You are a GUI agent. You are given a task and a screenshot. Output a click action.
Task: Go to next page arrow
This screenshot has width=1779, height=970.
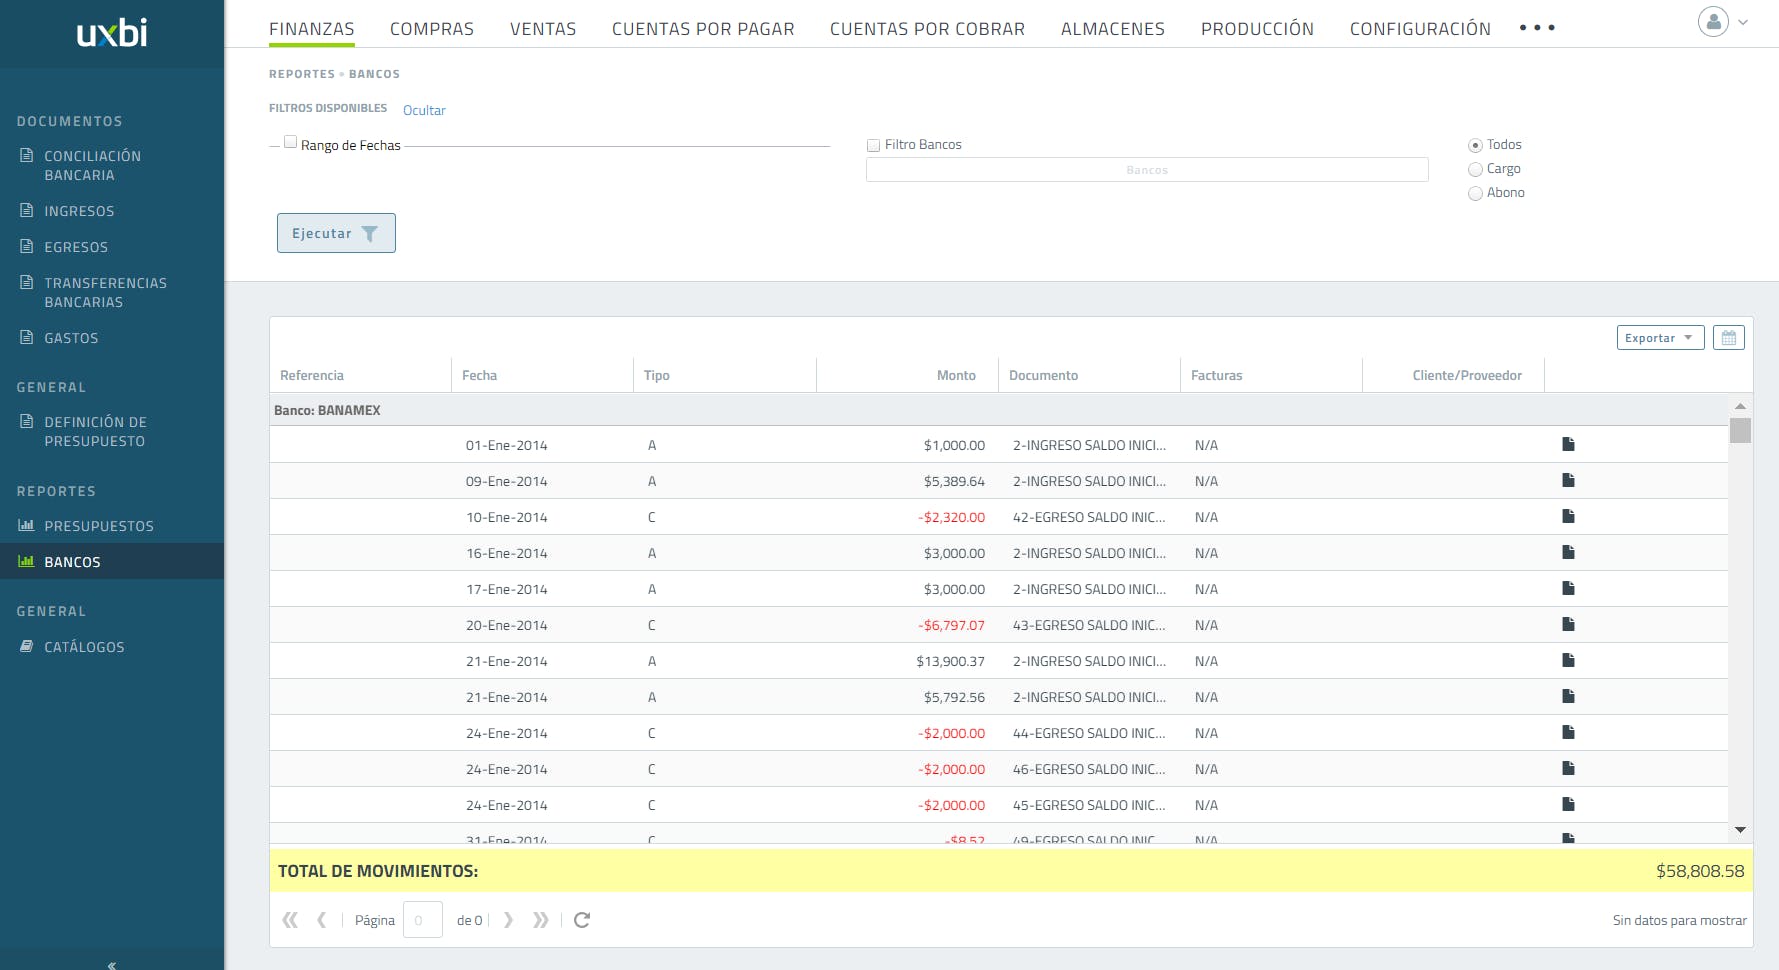pyautogui.click(x=508, y=920)
